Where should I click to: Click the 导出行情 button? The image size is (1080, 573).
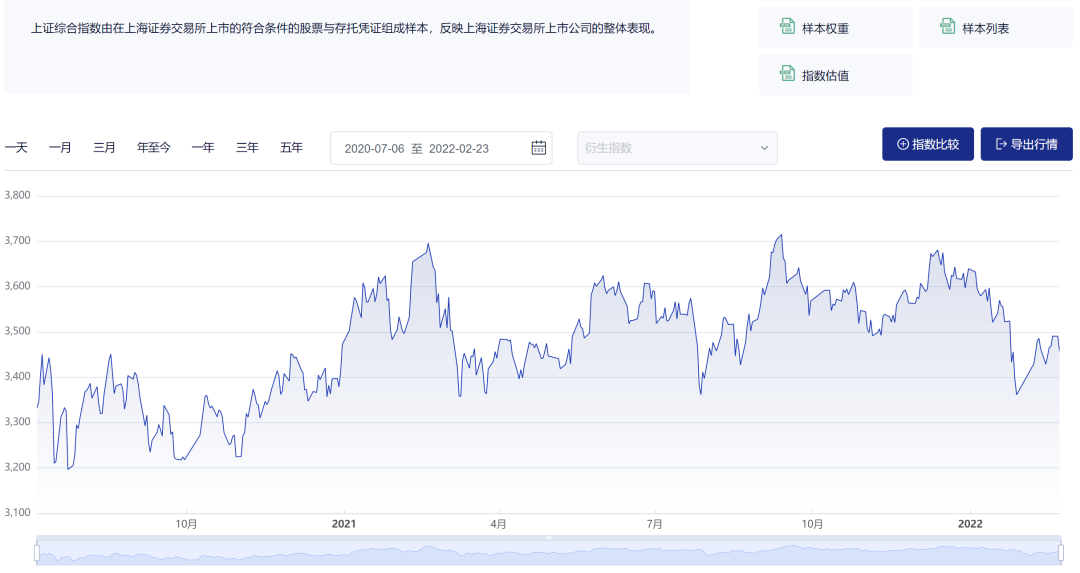point(1026,144)
